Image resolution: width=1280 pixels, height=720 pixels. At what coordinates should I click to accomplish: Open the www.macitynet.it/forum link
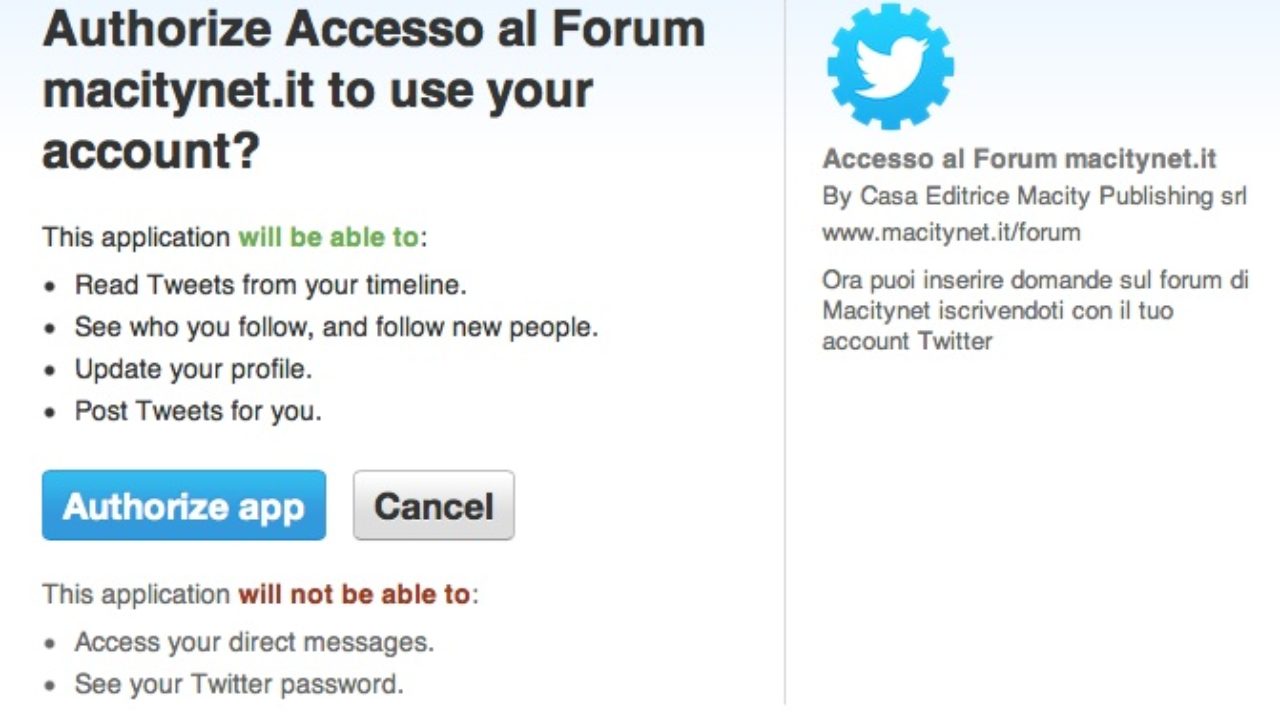tap(951, 233)
